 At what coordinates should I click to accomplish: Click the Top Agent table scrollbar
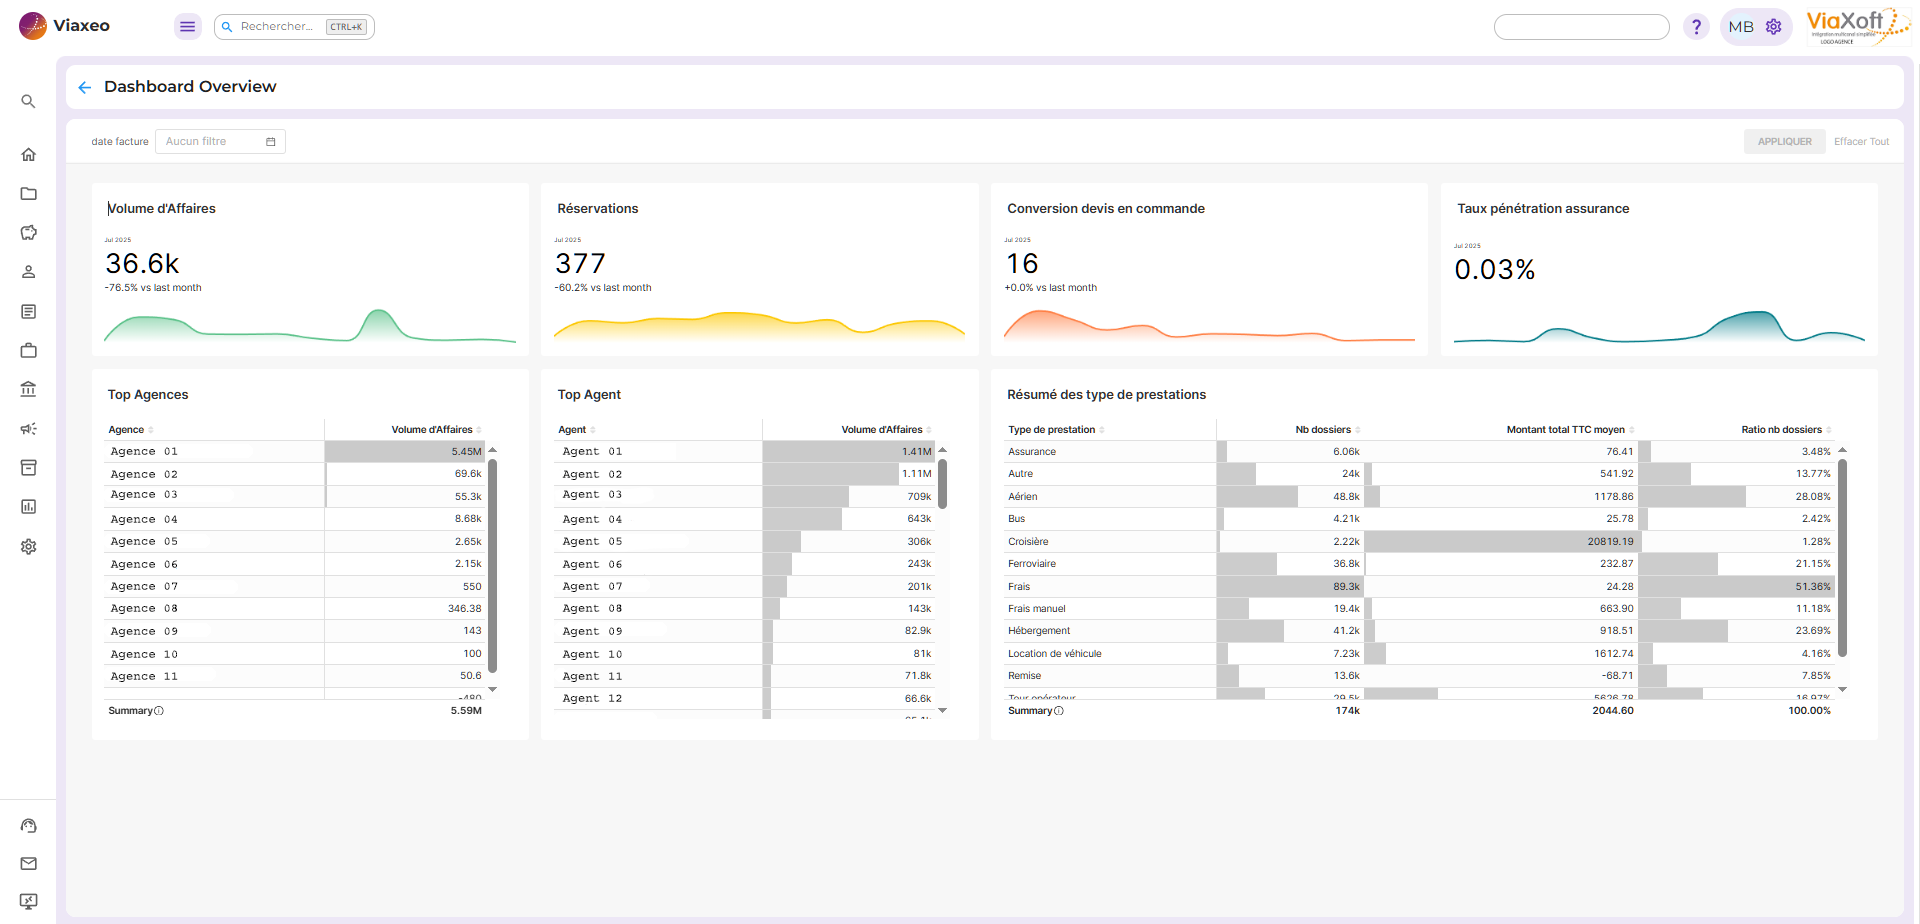[x=942, y=484]
